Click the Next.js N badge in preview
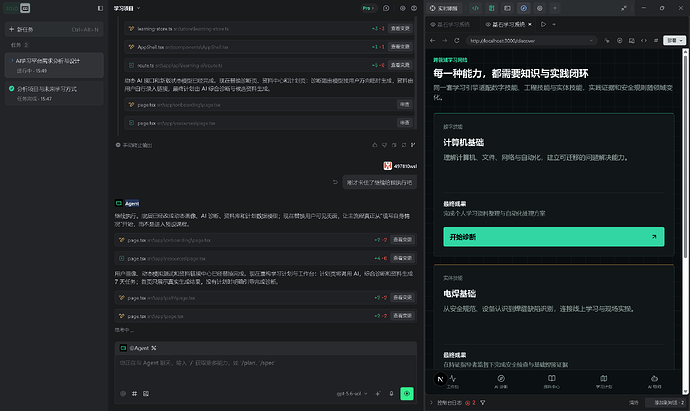This screenshot has height=411, width=690. [x=440, y=379]
